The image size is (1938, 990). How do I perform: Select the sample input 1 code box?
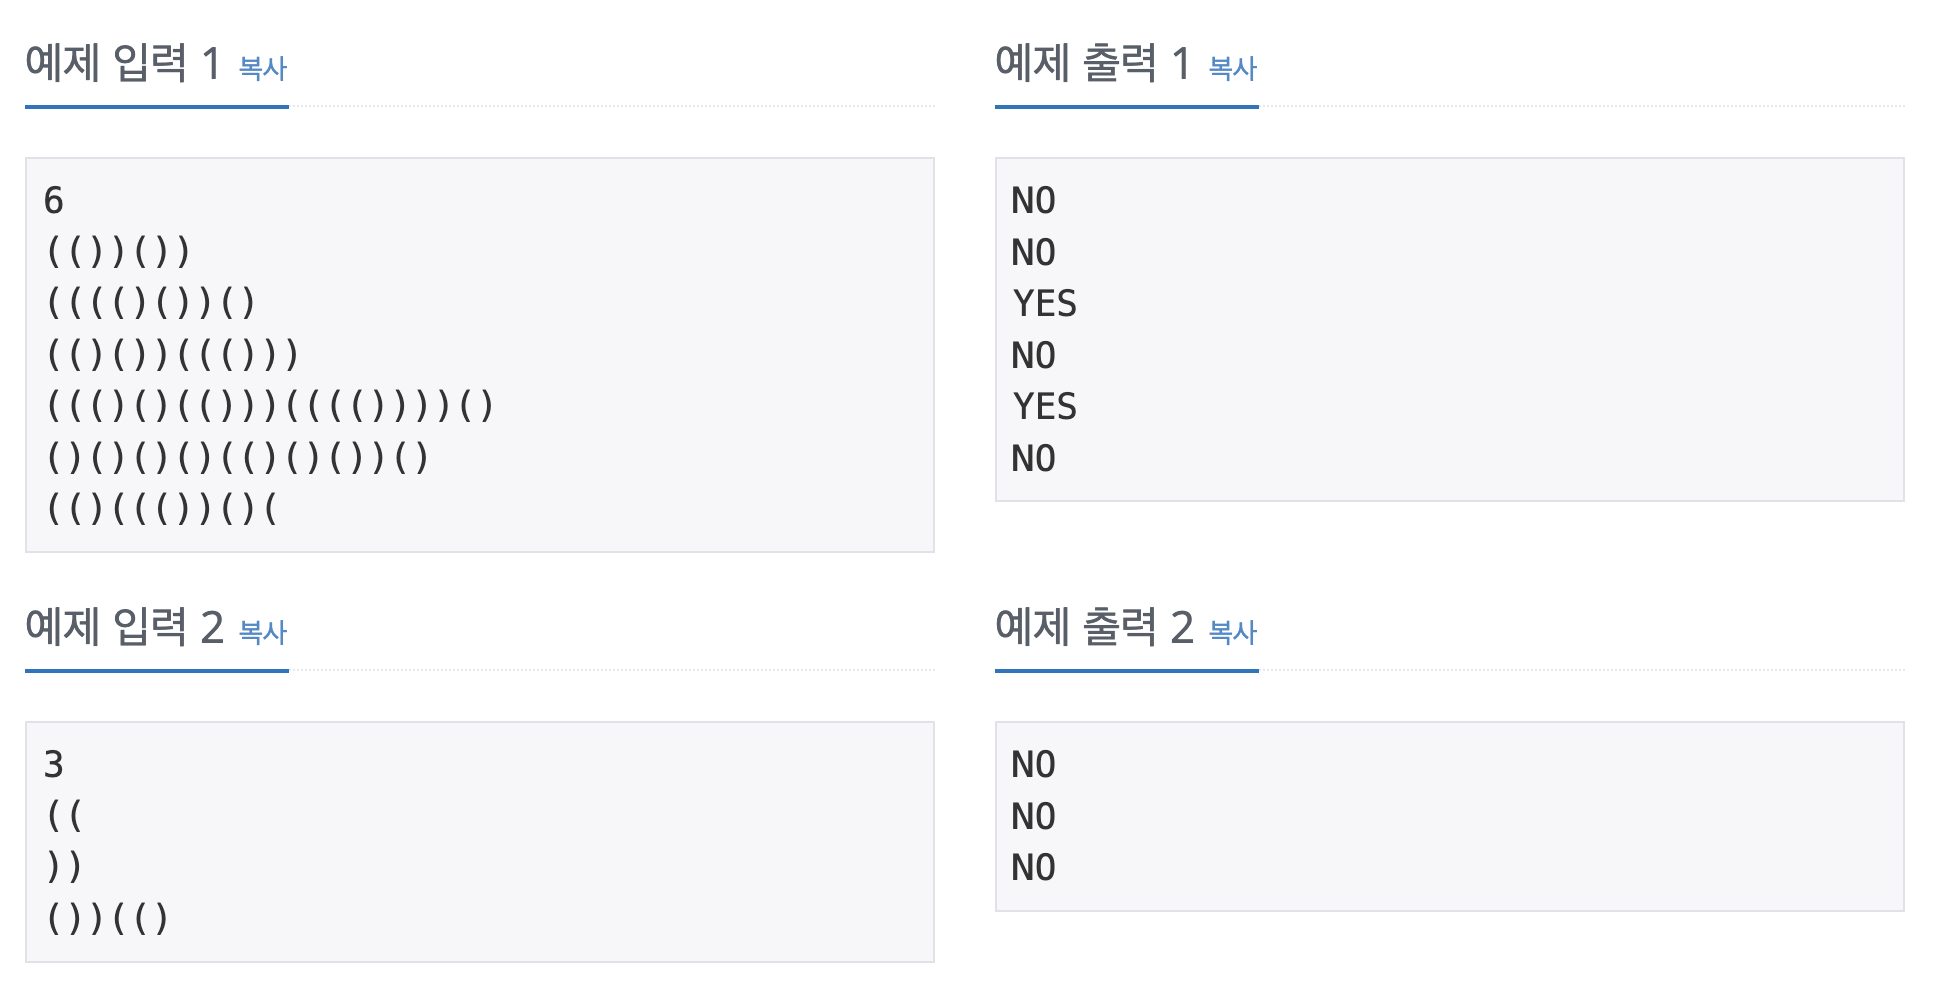[480, 352]
